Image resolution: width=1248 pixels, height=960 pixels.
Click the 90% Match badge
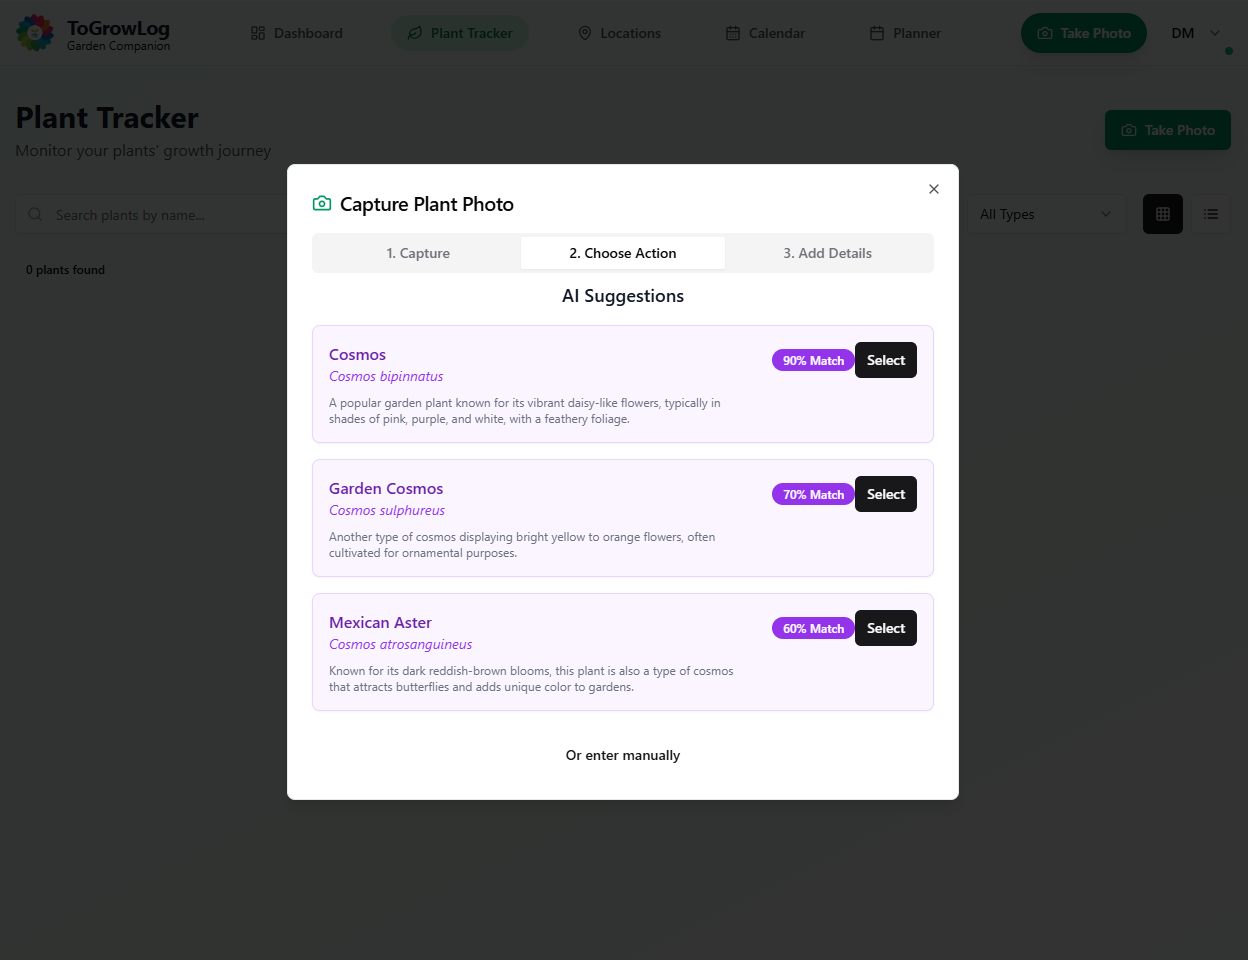point(812,361)
